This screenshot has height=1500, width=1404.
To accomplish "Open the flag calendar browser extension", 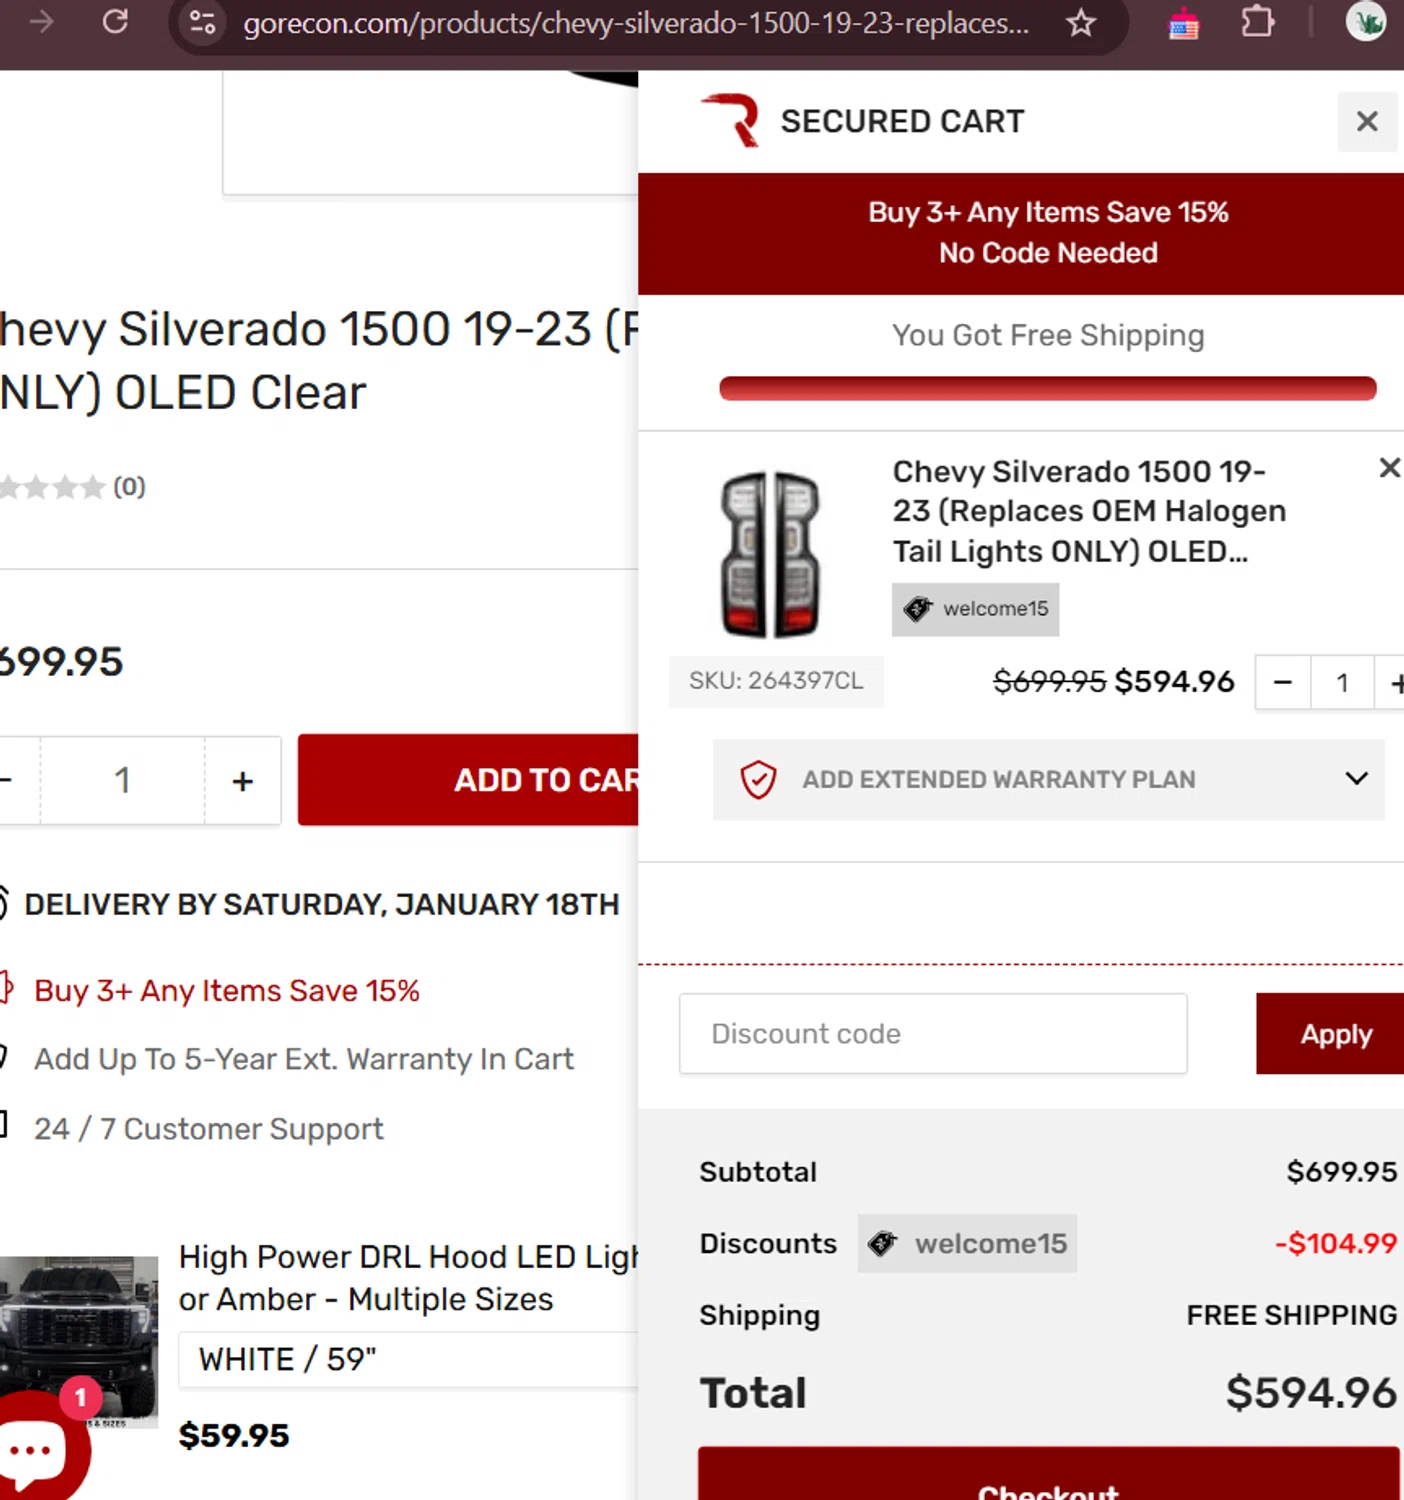I will [1184, 23].
